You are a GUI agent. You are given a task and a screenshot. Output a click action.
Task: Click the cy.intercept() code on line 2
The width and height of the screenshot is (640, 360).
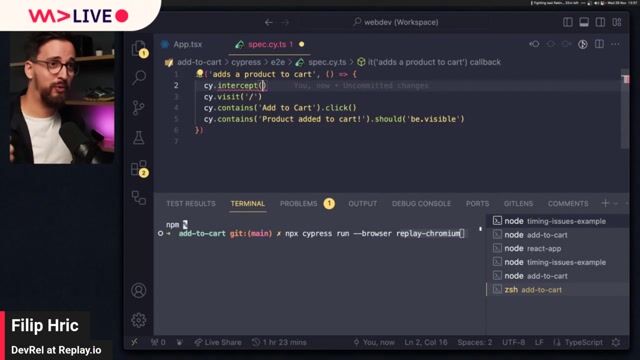click(x=235, y=86)
